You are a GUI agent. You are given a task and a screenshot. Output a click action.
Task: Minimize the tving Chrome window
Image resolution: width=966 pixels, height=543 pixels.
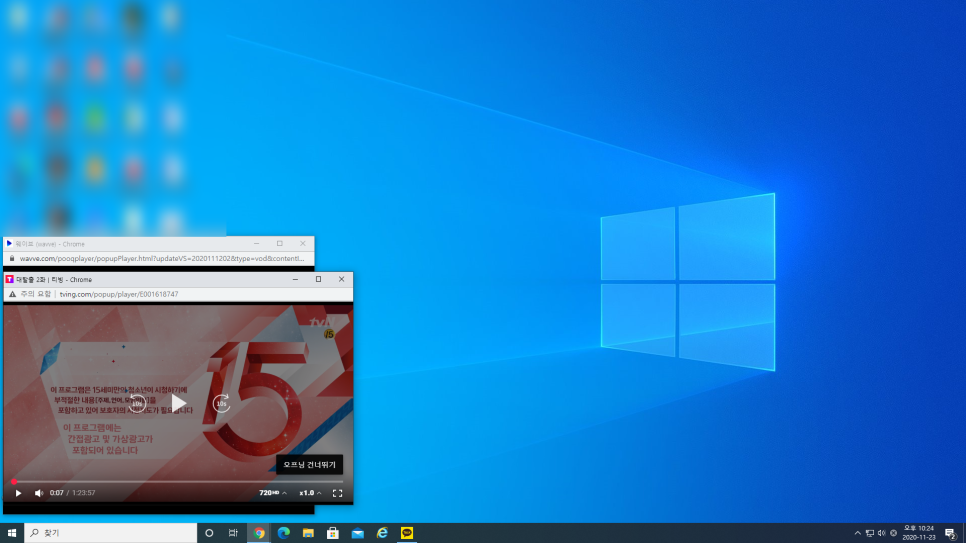tap(295, 279)
